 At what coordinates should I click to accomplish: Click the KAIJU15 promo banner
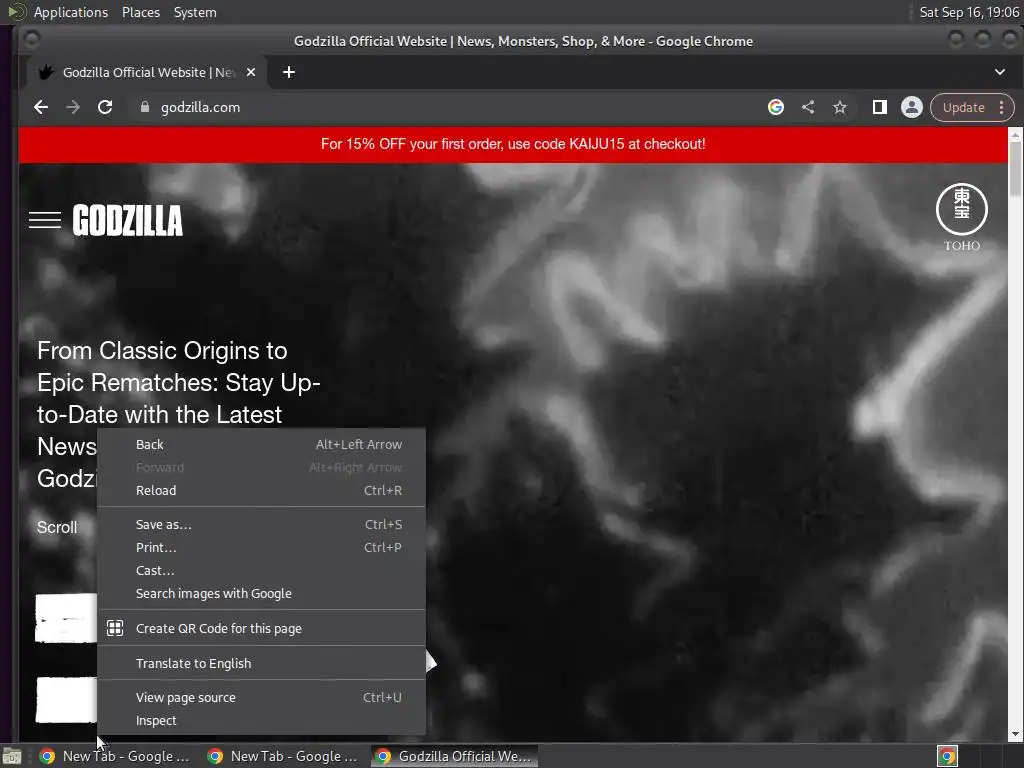[x=513, y=144]
